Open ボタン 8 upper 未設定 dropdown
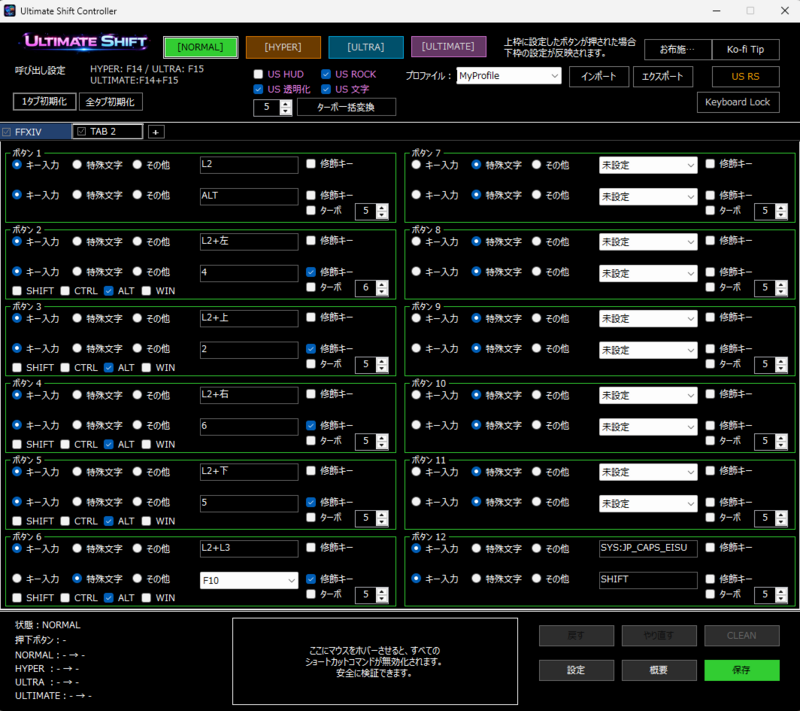Image resolution: width=800 pixels, height=711 pixels. [x=648, y=242]
